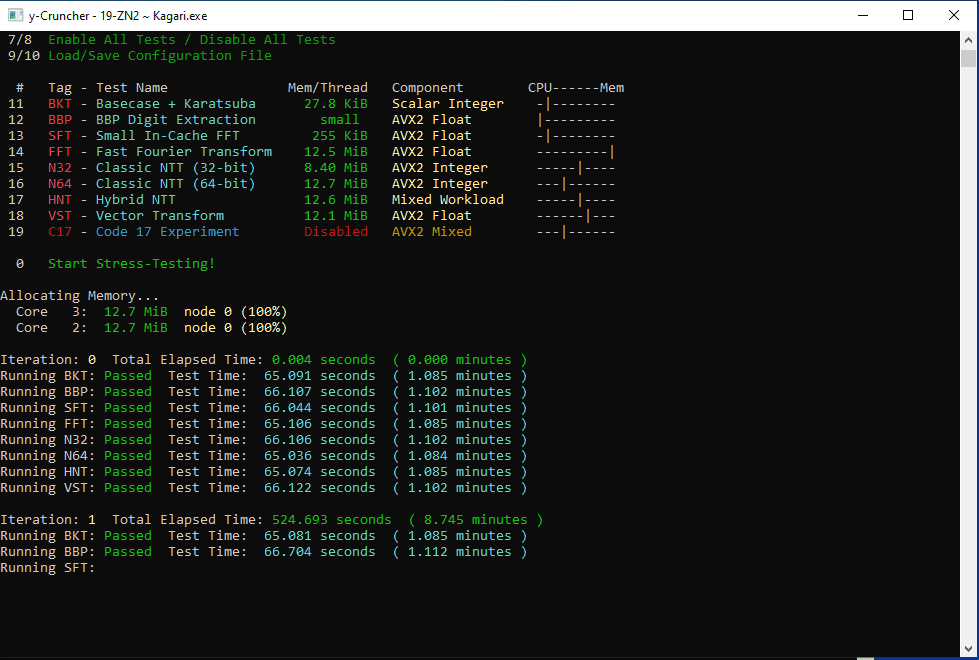Click the '8.40 MiB' memory value
The height and width of the screenshot is (660, 979).
pyautogui.click(x=336, y=167)
